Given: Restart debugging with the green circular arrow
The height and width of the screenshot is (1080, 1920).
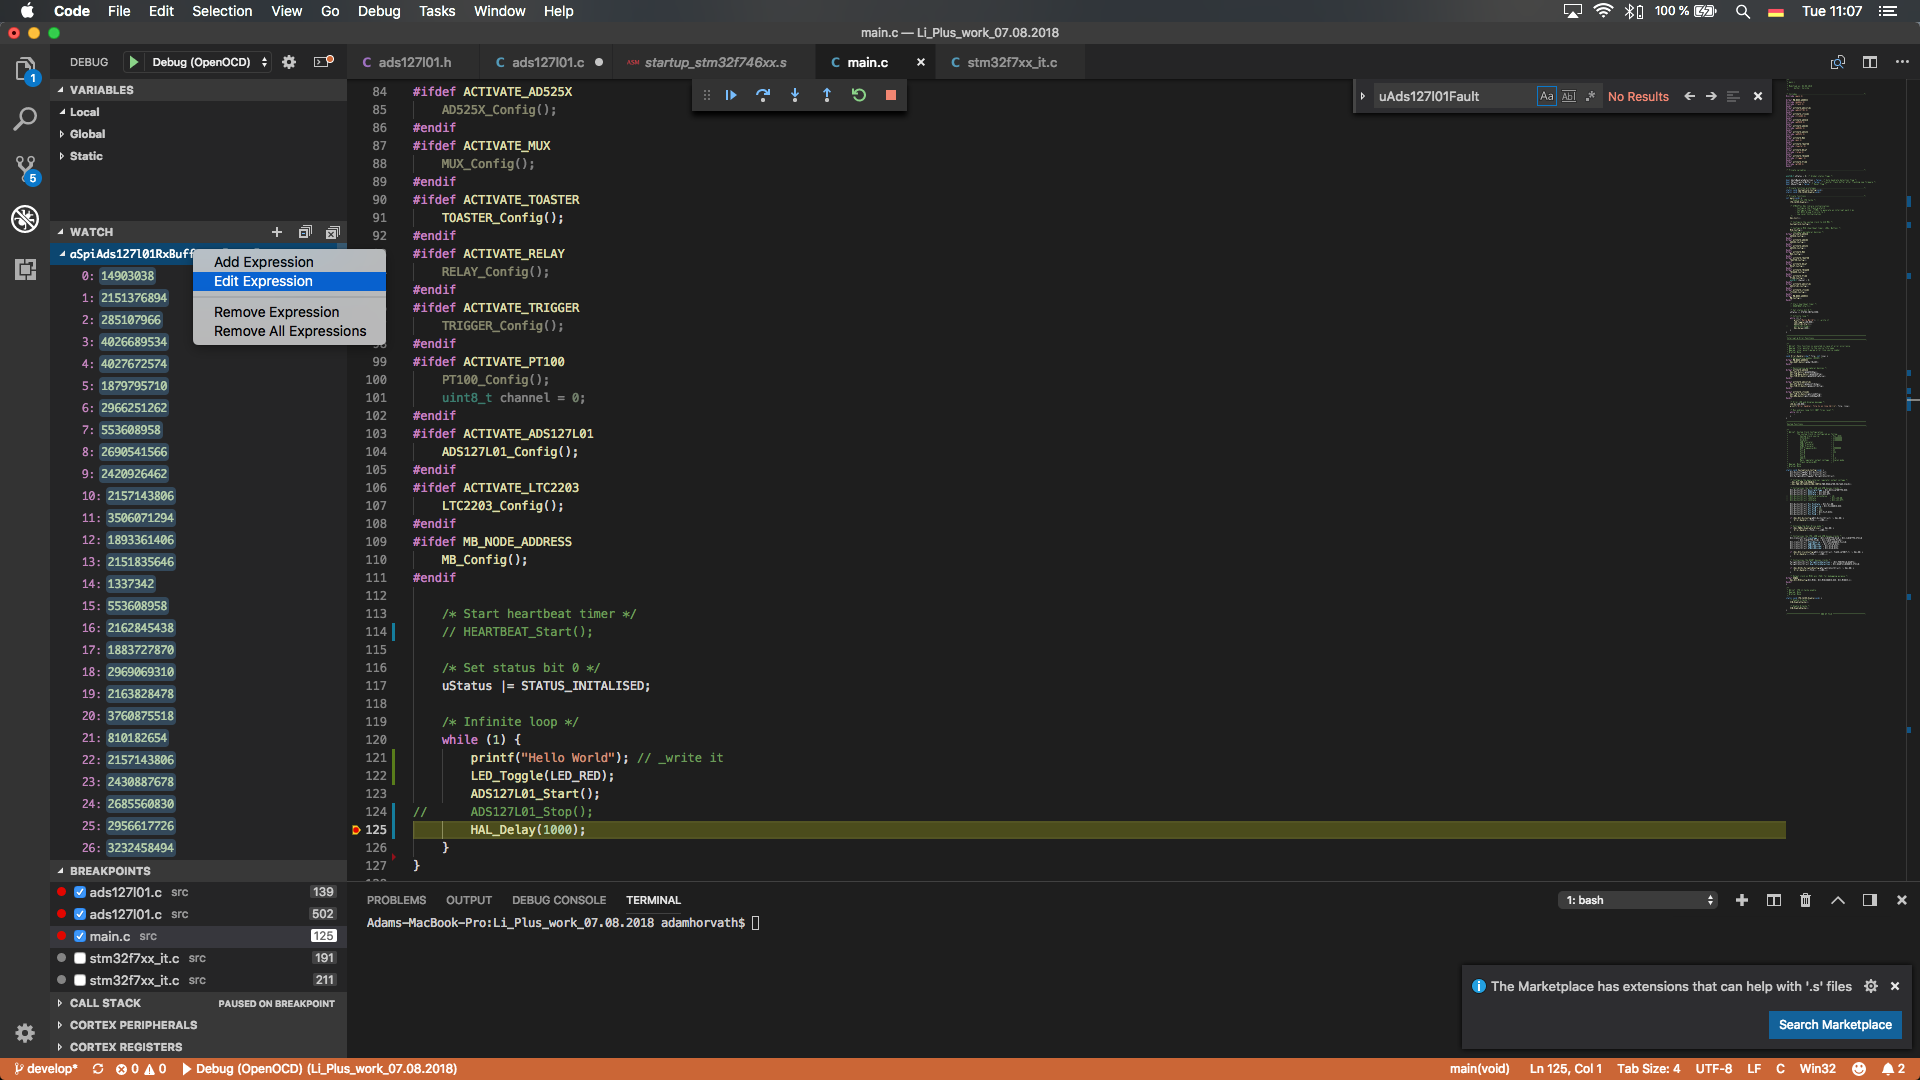Looking at the screenshot, I should pos(858,95).
